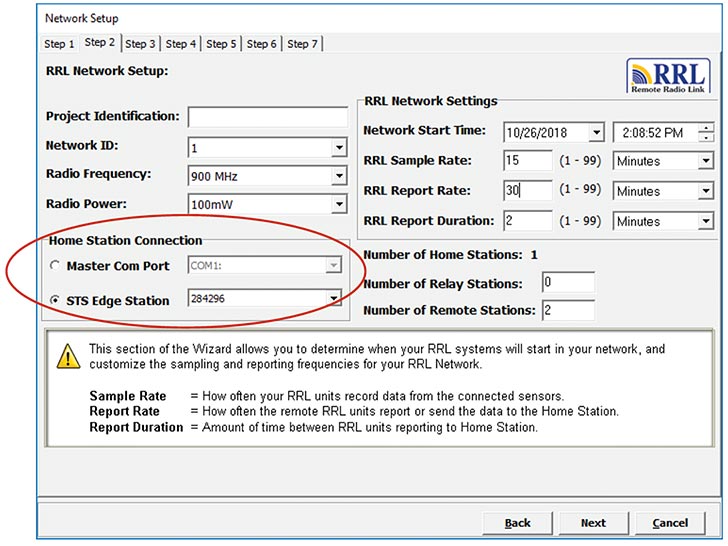
Task: Open the Network Start Time date picker
Action: coord(596,132)
